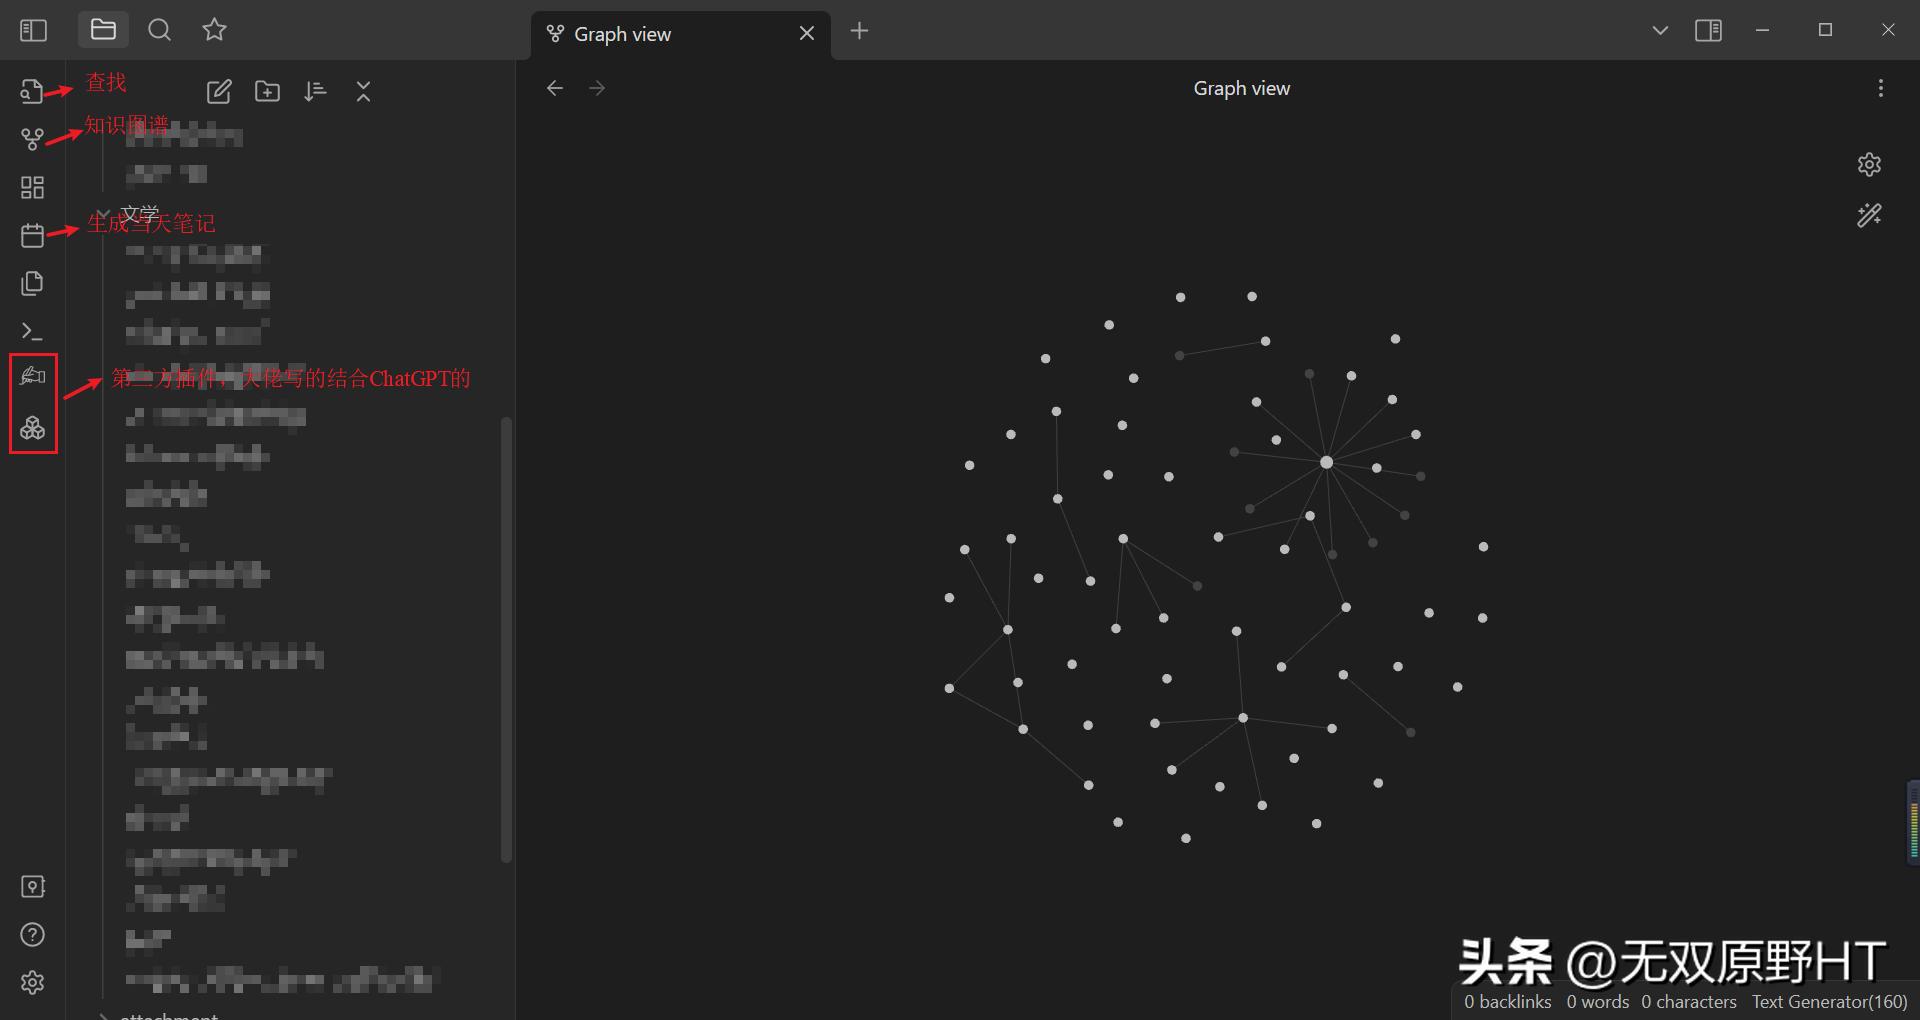Collapse all folders in file explorer

point(363,92)
